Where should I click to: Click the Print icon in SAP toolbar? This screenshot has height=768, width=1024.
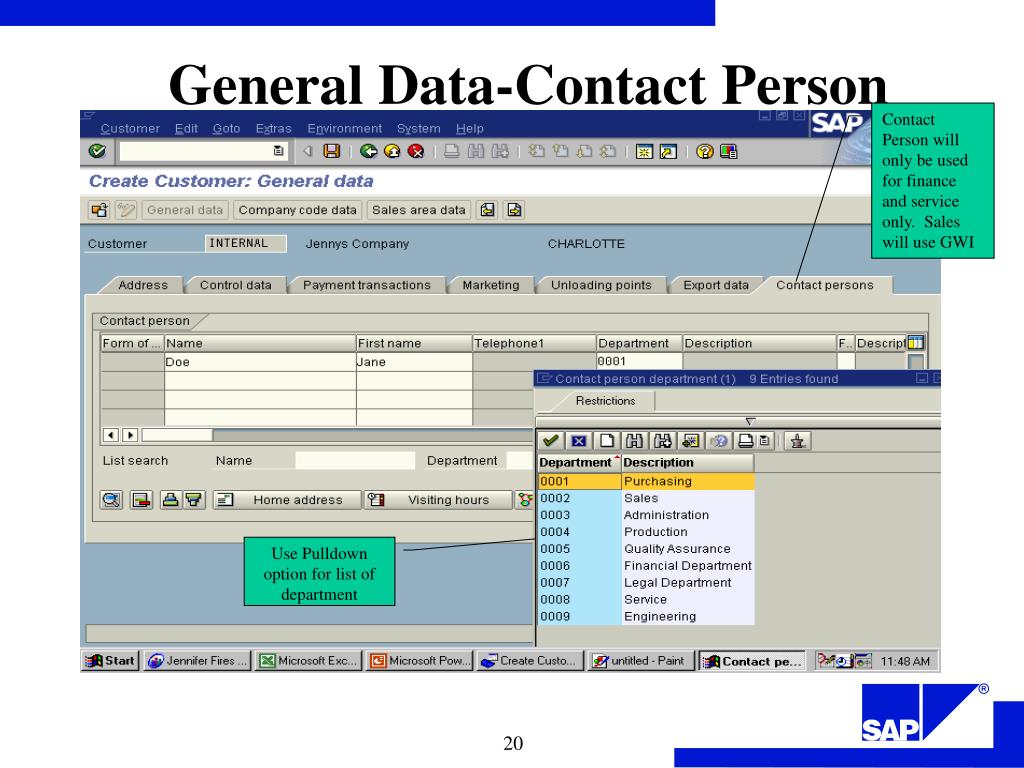451,152
